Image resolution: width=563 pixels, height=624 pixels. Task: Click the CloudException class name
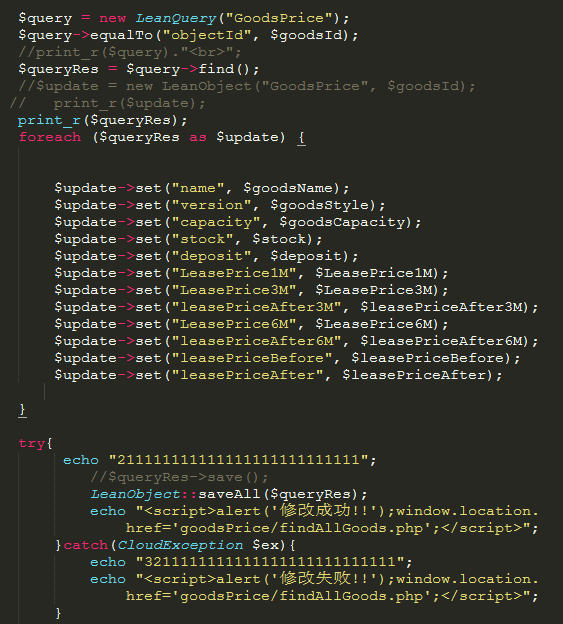(x=180, y=545)
